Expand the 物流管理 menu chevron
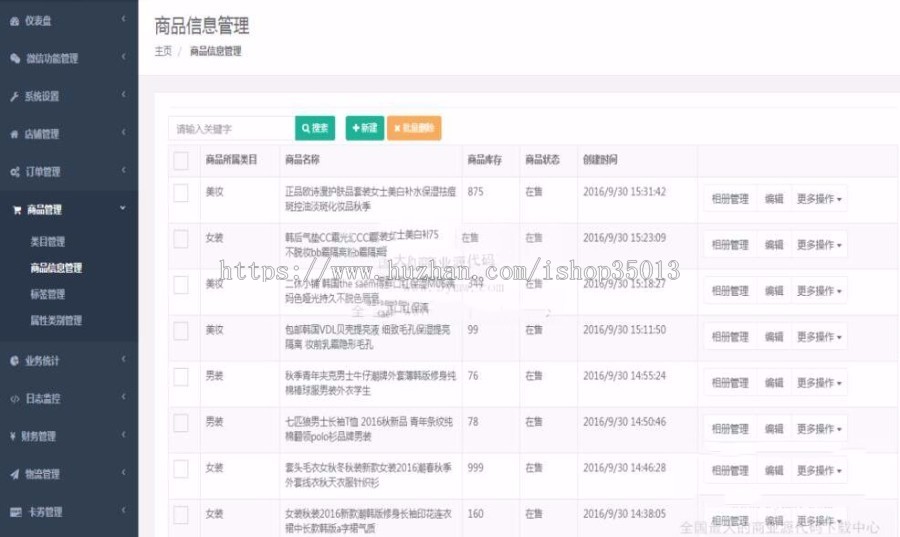Image resolution: width=900 pixels, height=537 pixels. 123,473
